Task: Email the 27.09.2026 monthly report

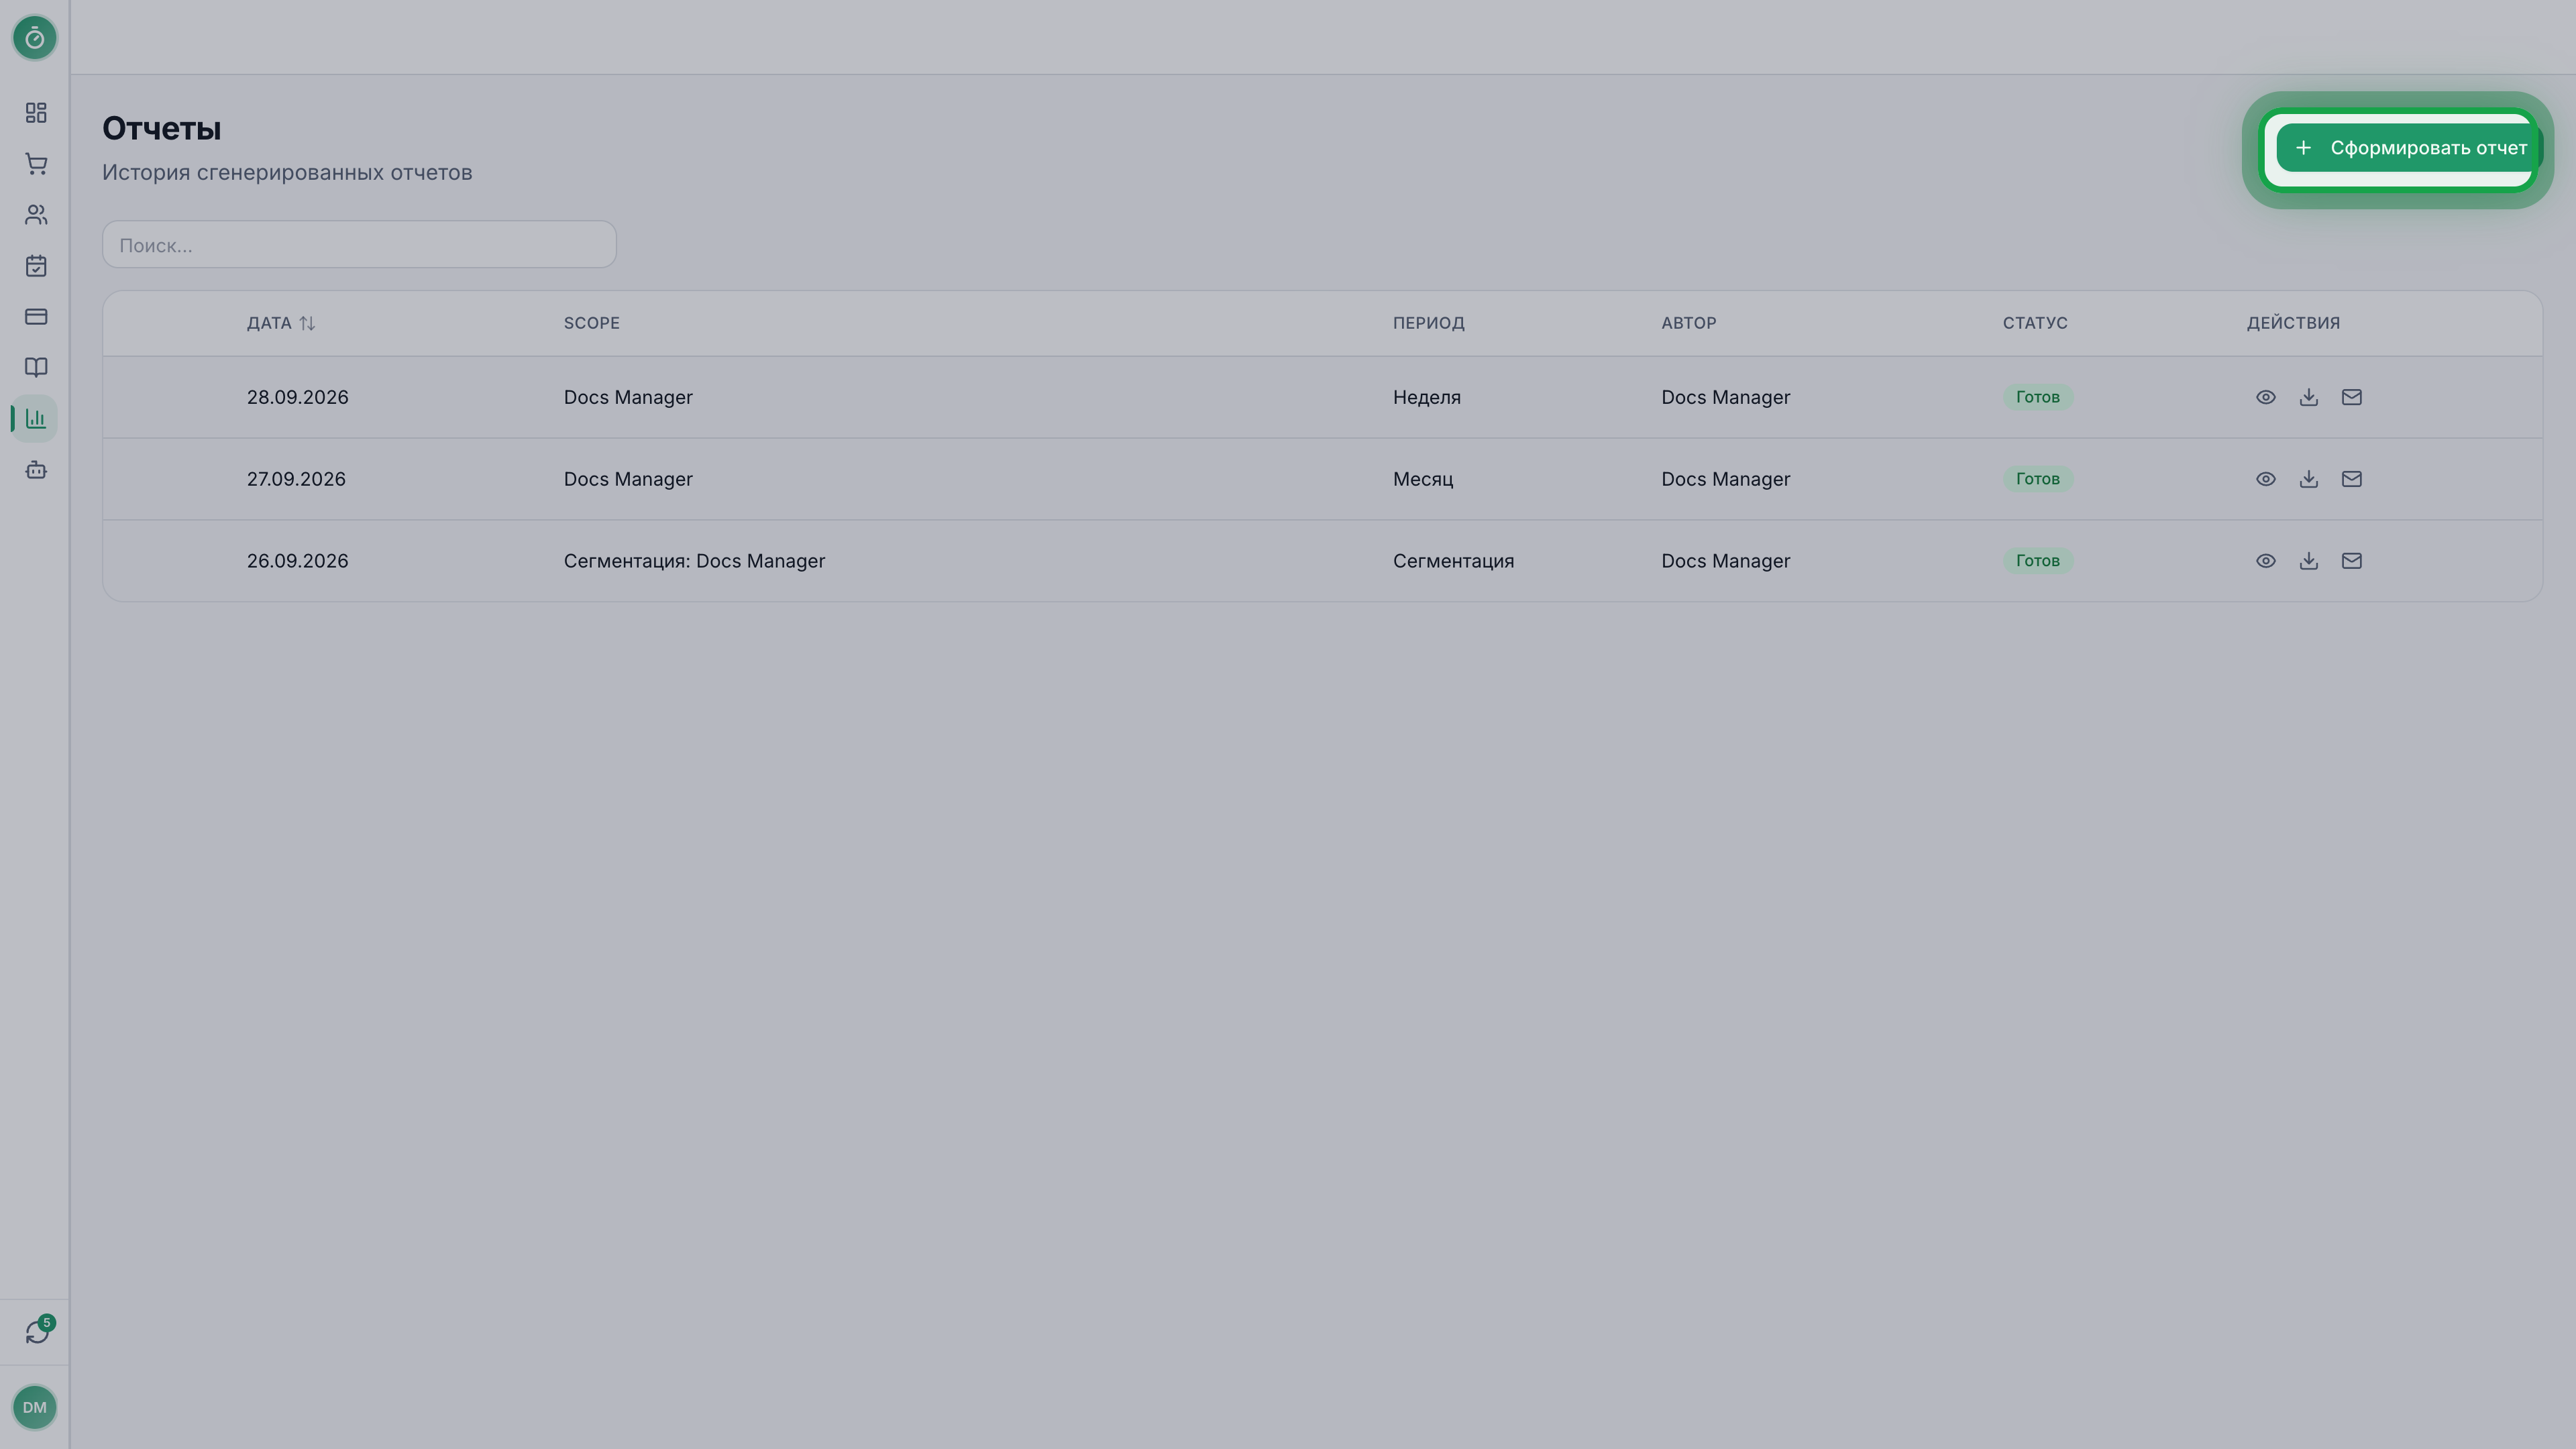Action: 2351,479
